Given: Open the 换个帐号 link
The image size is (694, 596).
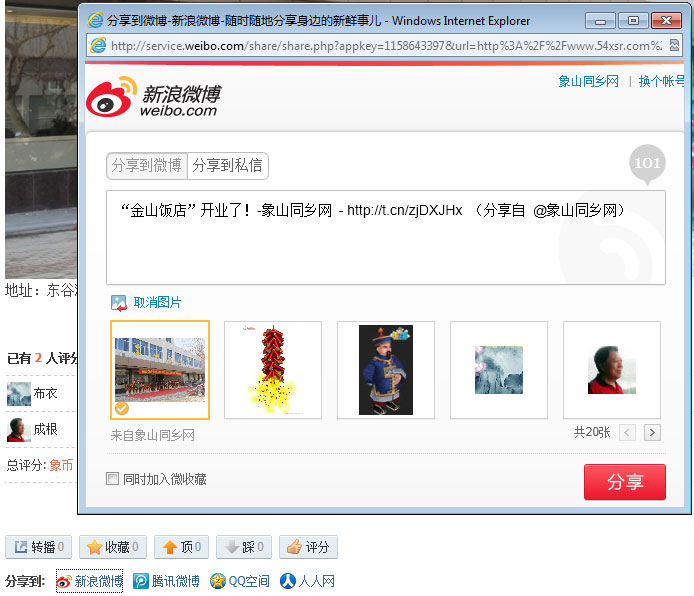Looking at the screenshot, I should tap(663, 82).
